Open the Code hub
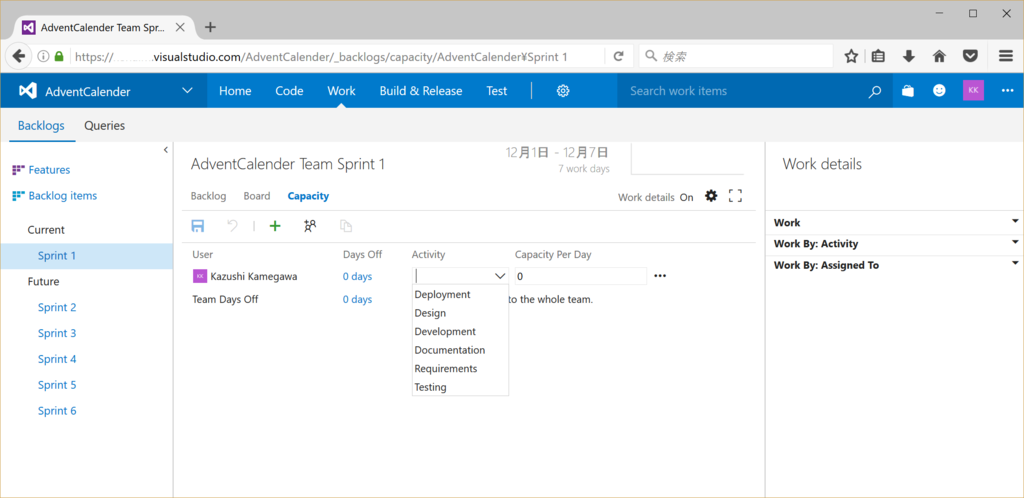This screenshot has width=1024, height=498. click(289, 91)
